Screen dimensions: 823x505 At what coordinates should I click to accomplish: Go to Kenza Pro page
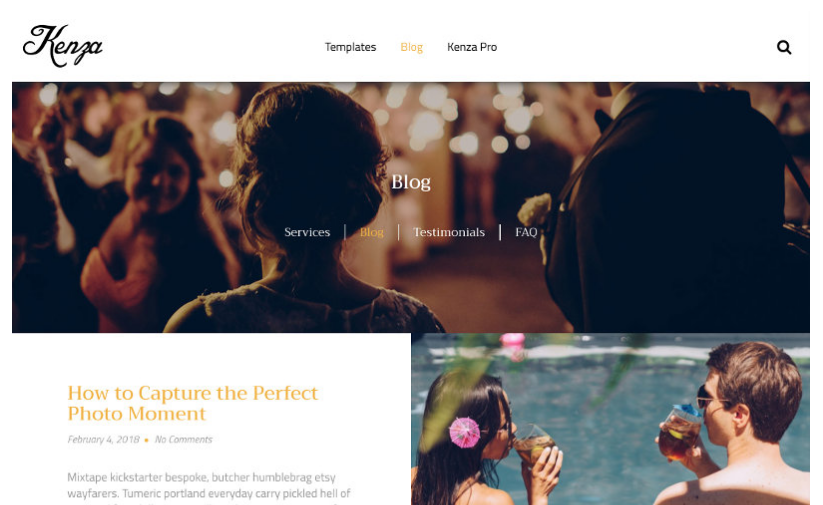click(472, 47)
